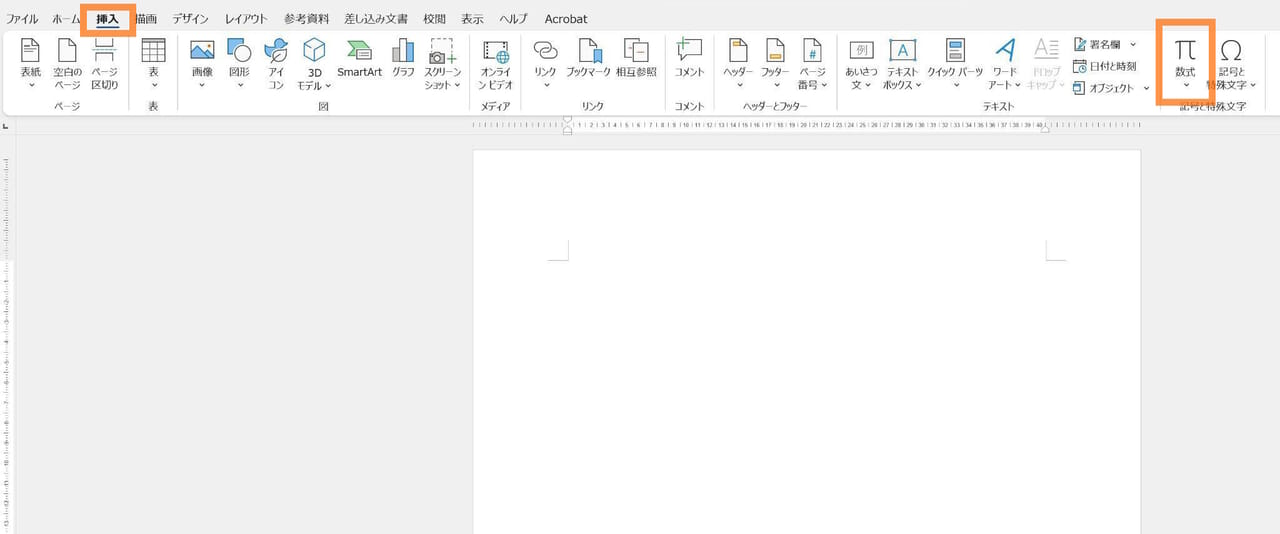
Task: Expand the ページ番号 page number menu
Action: [826, 86]
